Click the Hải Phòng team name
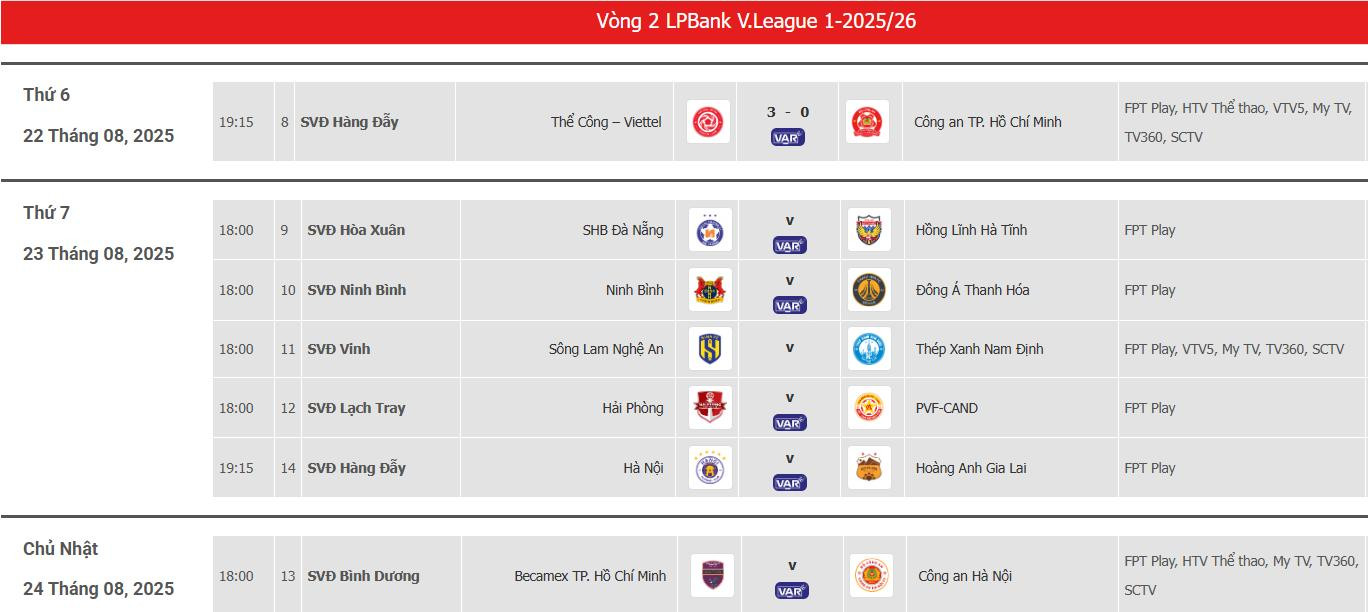1368x612 pixels. pyautogui.click(x=632, y=408)
